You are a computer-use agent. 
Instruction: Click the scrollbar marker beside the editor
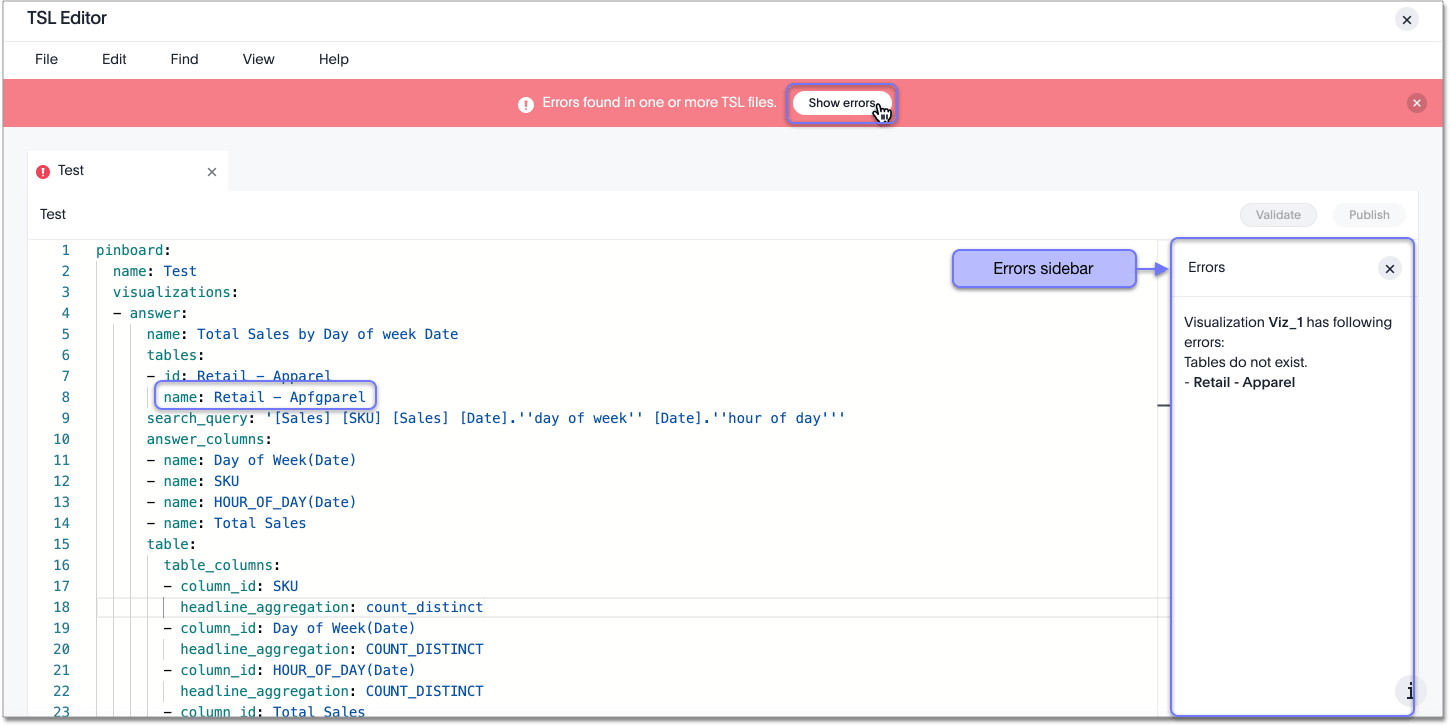tap(1163, 406)
